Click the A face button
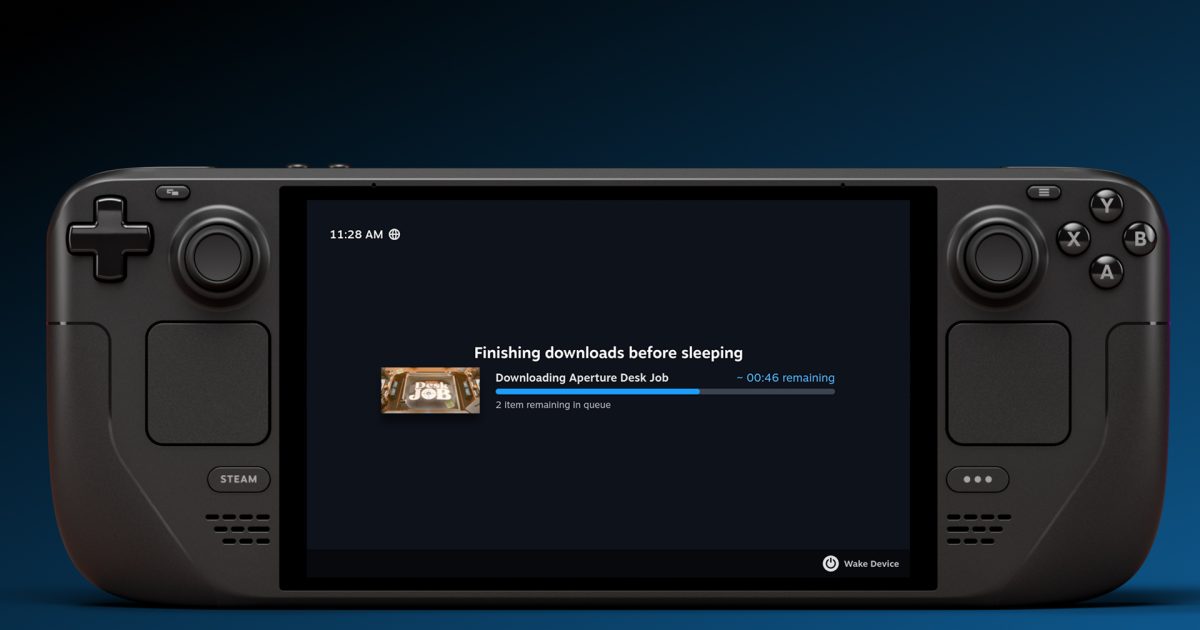The height and width of the screenshot is (630, 1200). pyautogui.click(x=1106, y=271)
